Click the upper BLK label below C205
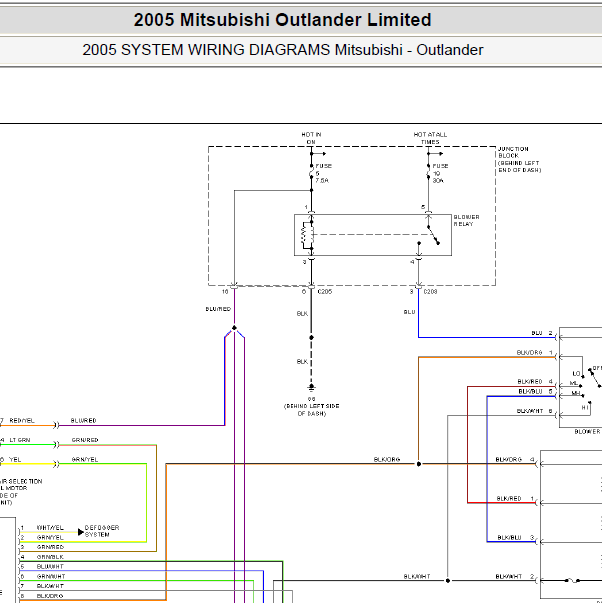The width and height of the screenshot is (602, 603). (302, 314)
